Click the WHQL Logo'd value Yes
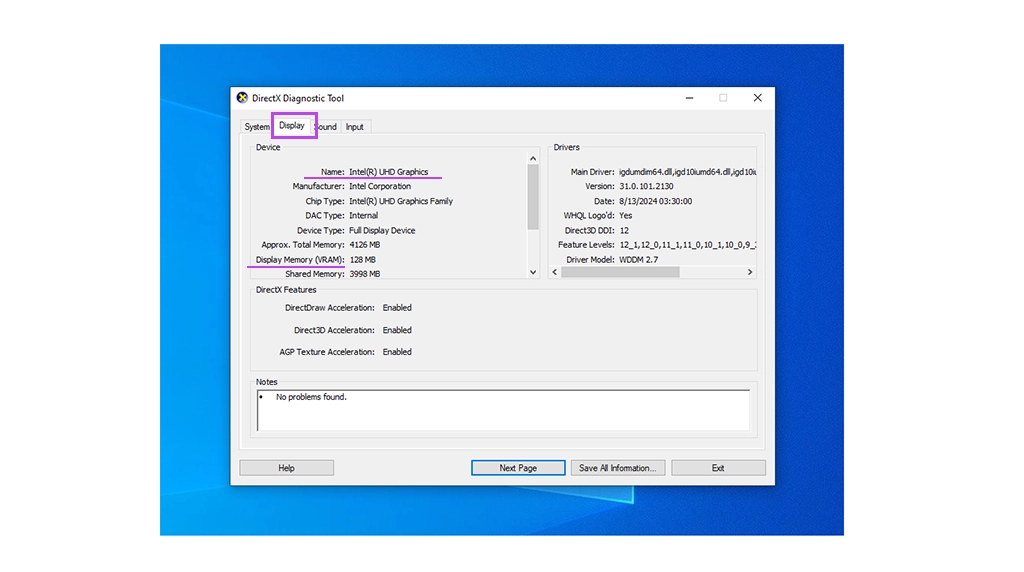The image size is (1024, 572). [x=626, y=215]
